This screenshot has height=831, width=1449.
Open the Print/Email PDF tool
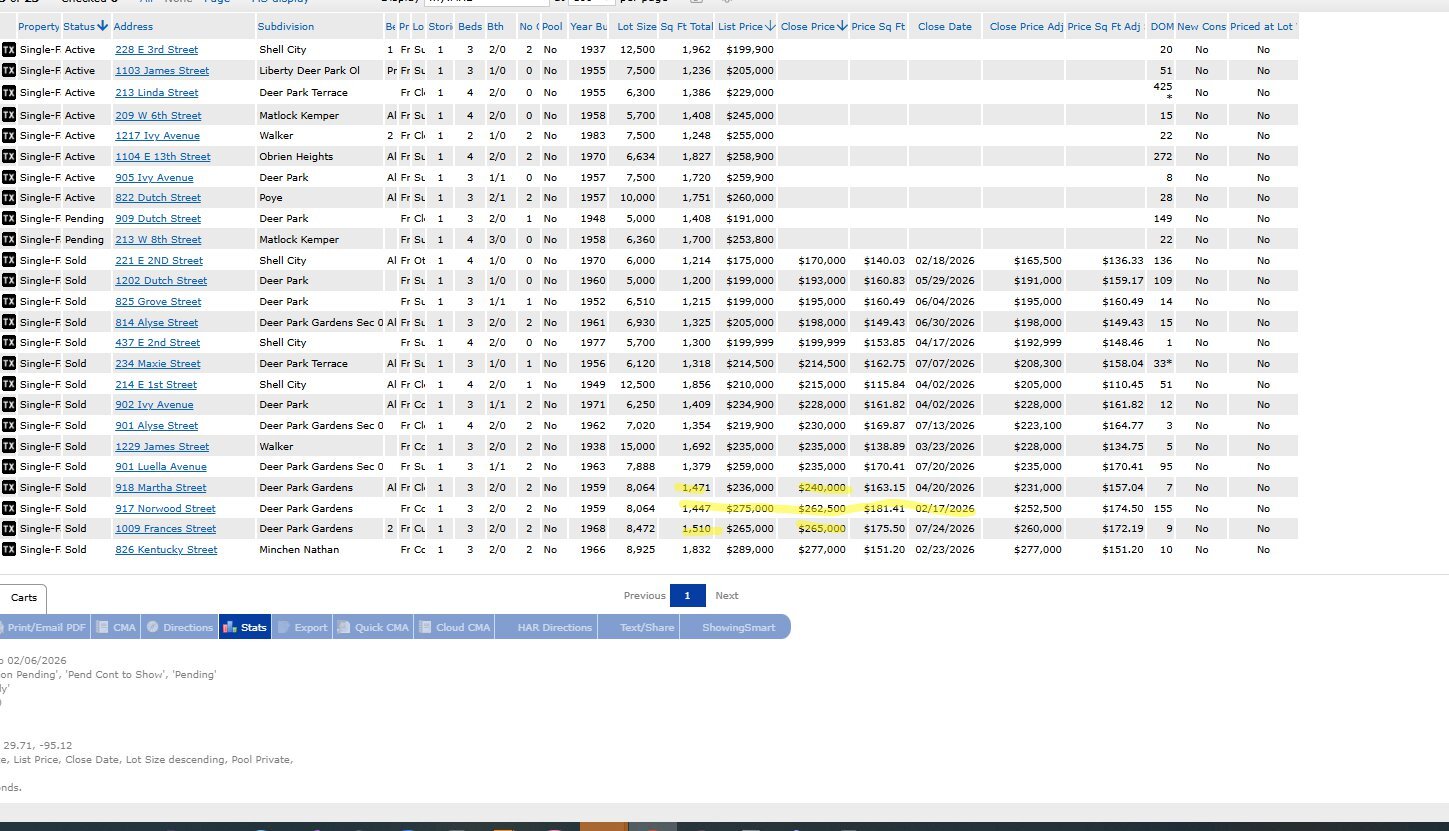[x=45, y=627]
